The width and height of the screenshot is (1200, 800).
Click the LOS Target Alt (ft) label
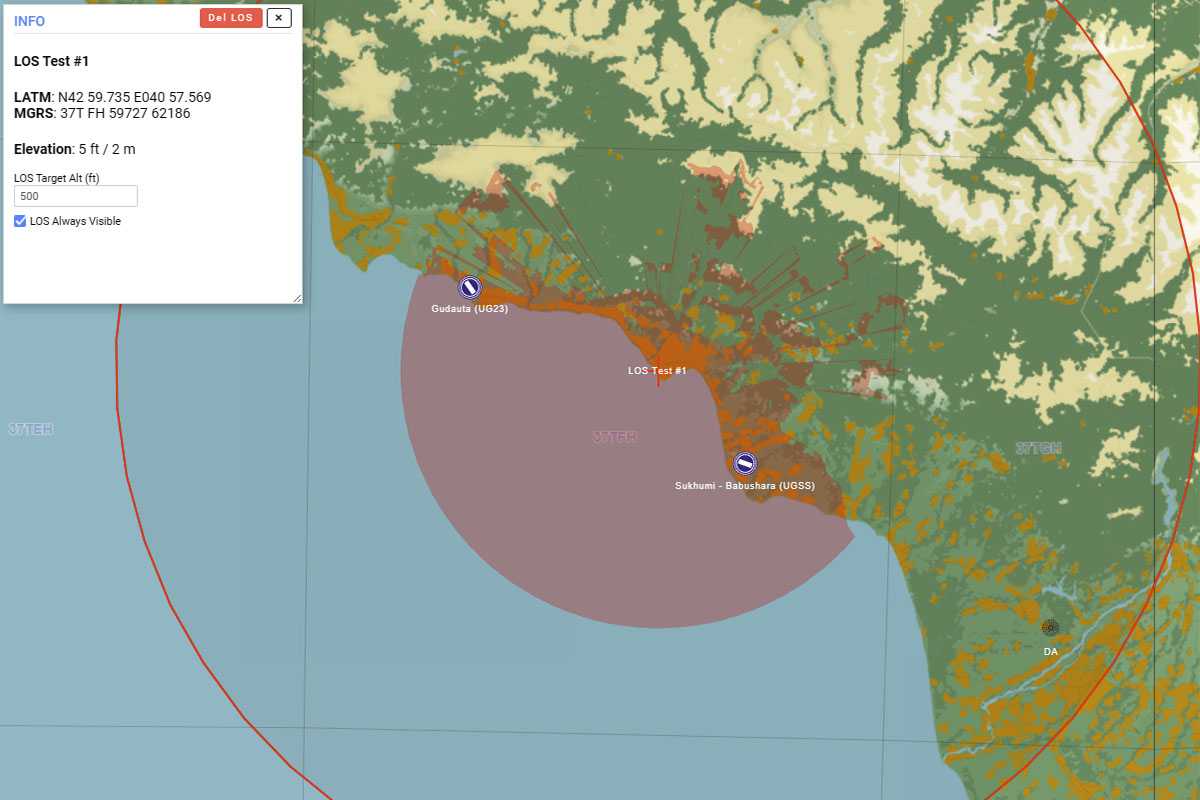pos(57,177)
